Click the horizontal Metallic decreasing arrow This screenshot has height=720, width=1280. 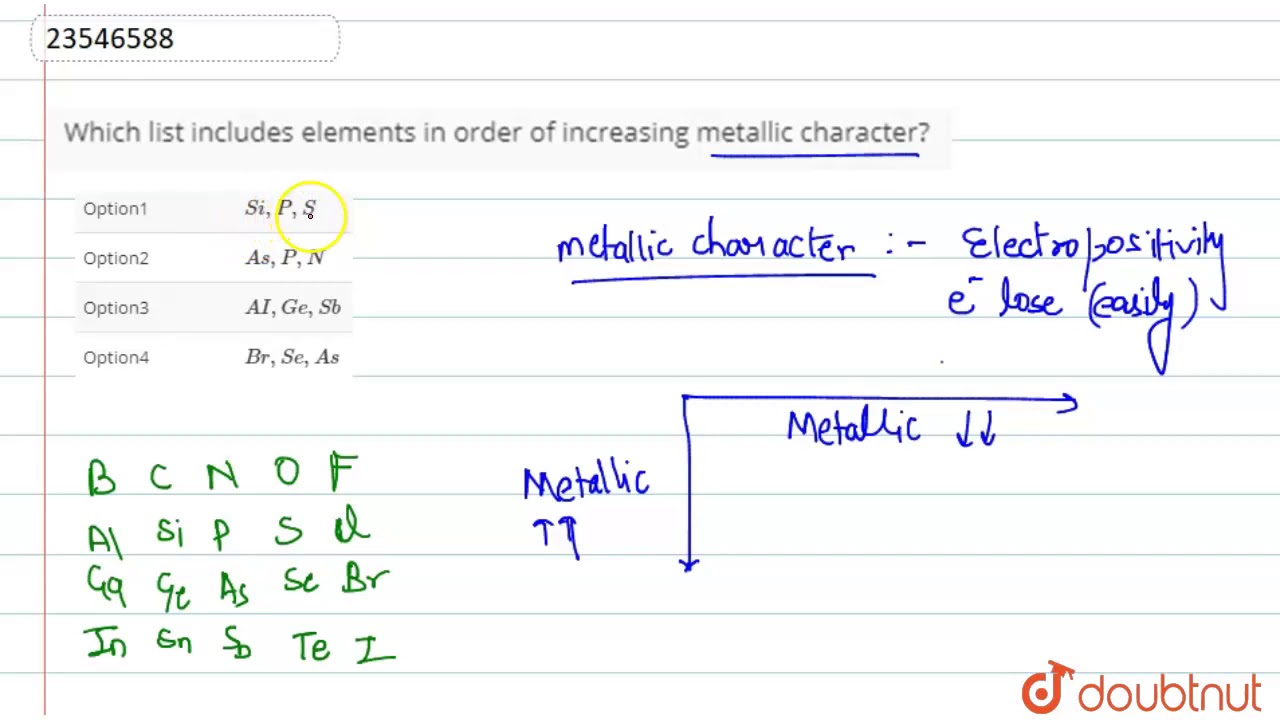880,401
